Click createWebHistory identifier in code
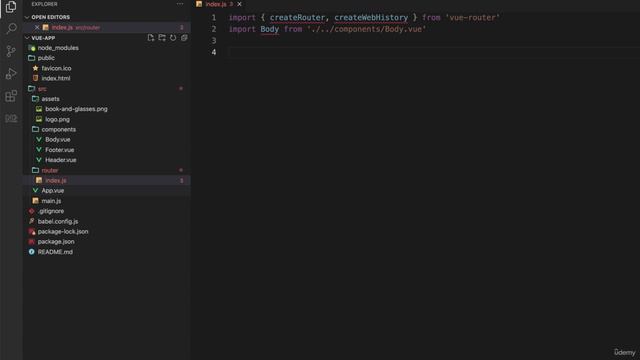This screenshot has height=360, width=640. [371, 18]
